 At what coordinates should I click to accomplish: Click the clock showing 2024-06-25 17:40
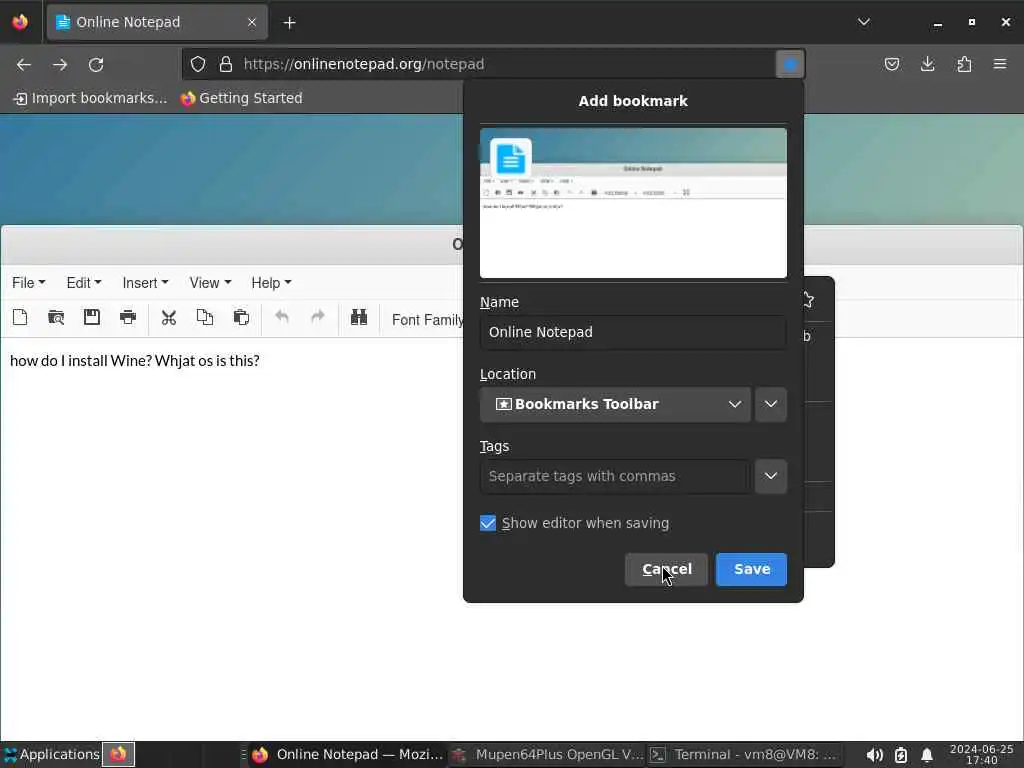click(x=982, y=755)
